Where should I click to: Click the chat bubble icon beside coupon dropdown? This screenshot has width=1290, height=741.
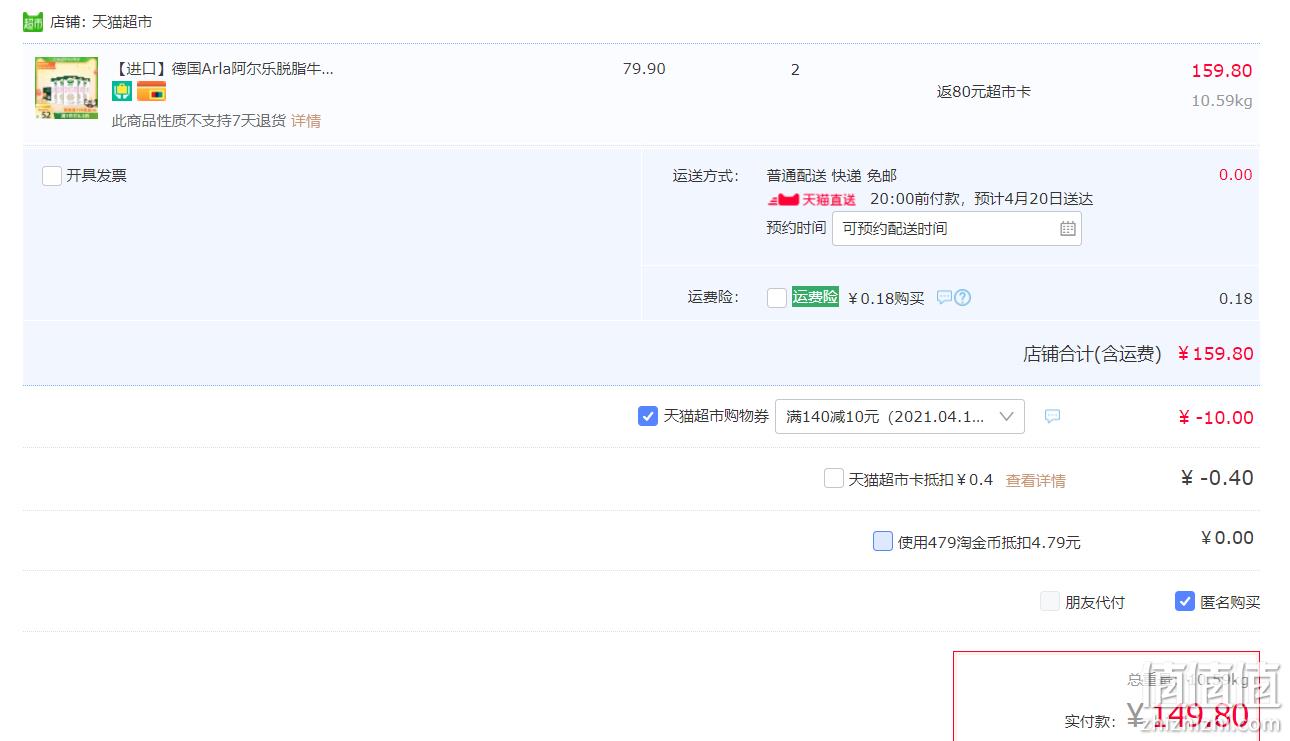tap(1052, 416)
